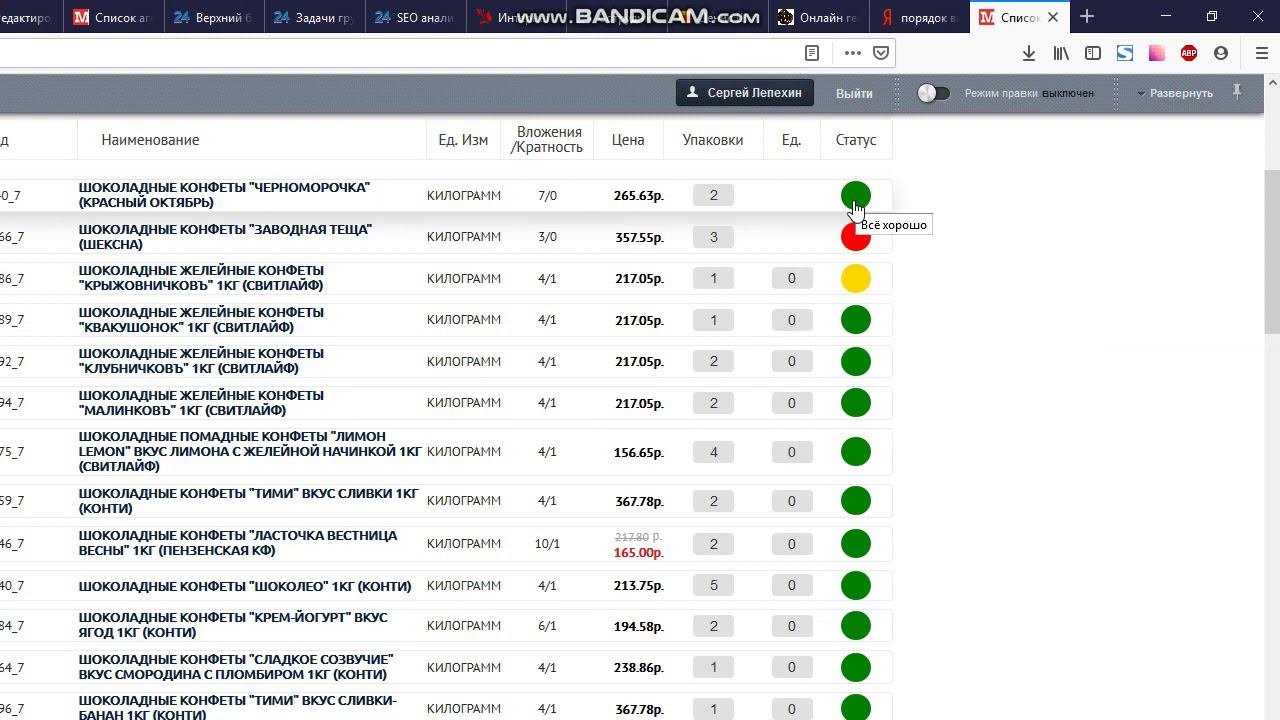Click the Выйти logout link
1280x720 pixels.
(x=854, y=93)
